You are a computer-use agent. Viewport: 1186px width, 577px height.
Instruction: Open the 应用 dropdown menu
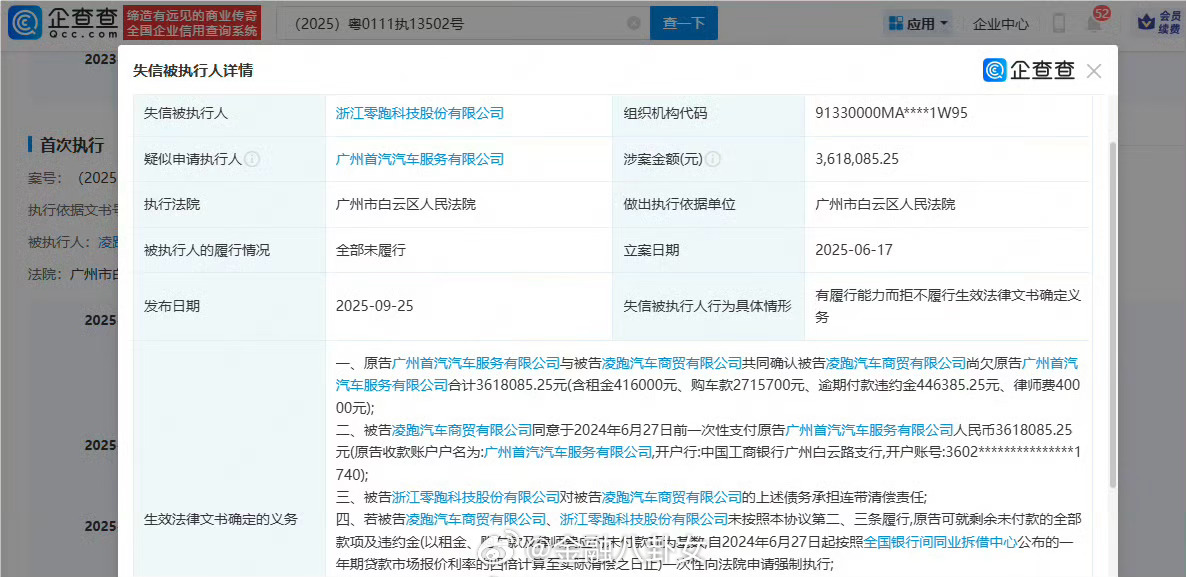(919, 24)
